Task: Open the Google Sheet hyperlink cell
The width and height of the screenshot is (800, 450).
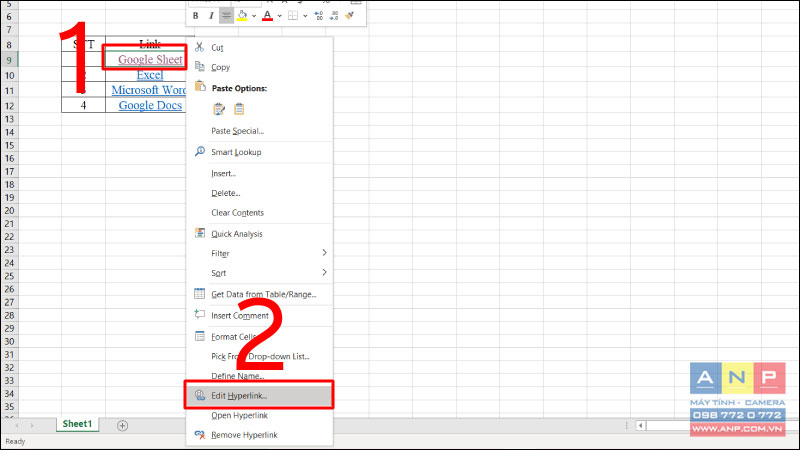Action: tap(150, 59)
